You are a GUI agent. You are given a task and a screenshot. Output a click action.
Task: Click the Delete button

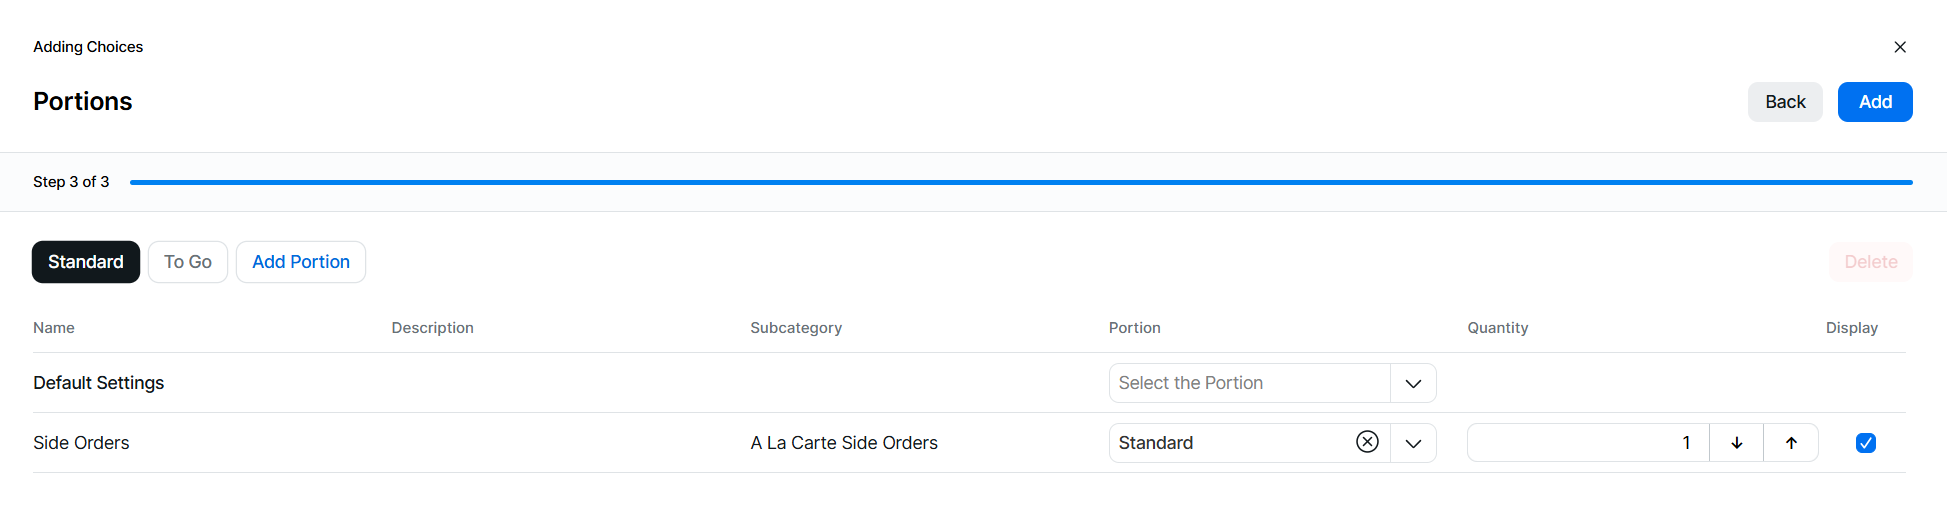coord(1871,262)
